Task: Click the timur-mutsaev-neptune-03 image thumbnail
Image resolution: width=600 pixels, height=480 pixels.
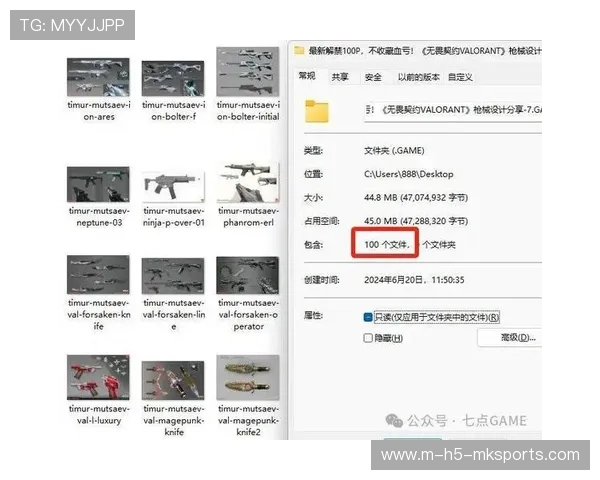Action: (98, 184)
